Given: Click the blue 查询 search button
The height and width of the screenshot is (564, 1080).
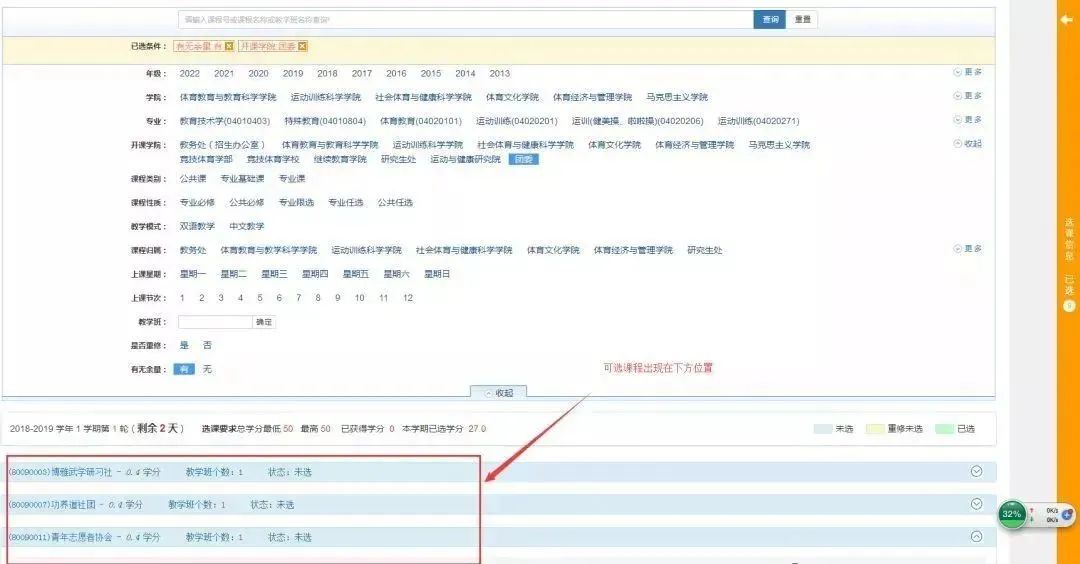Looking at the screenshot, I should [769, 19].
